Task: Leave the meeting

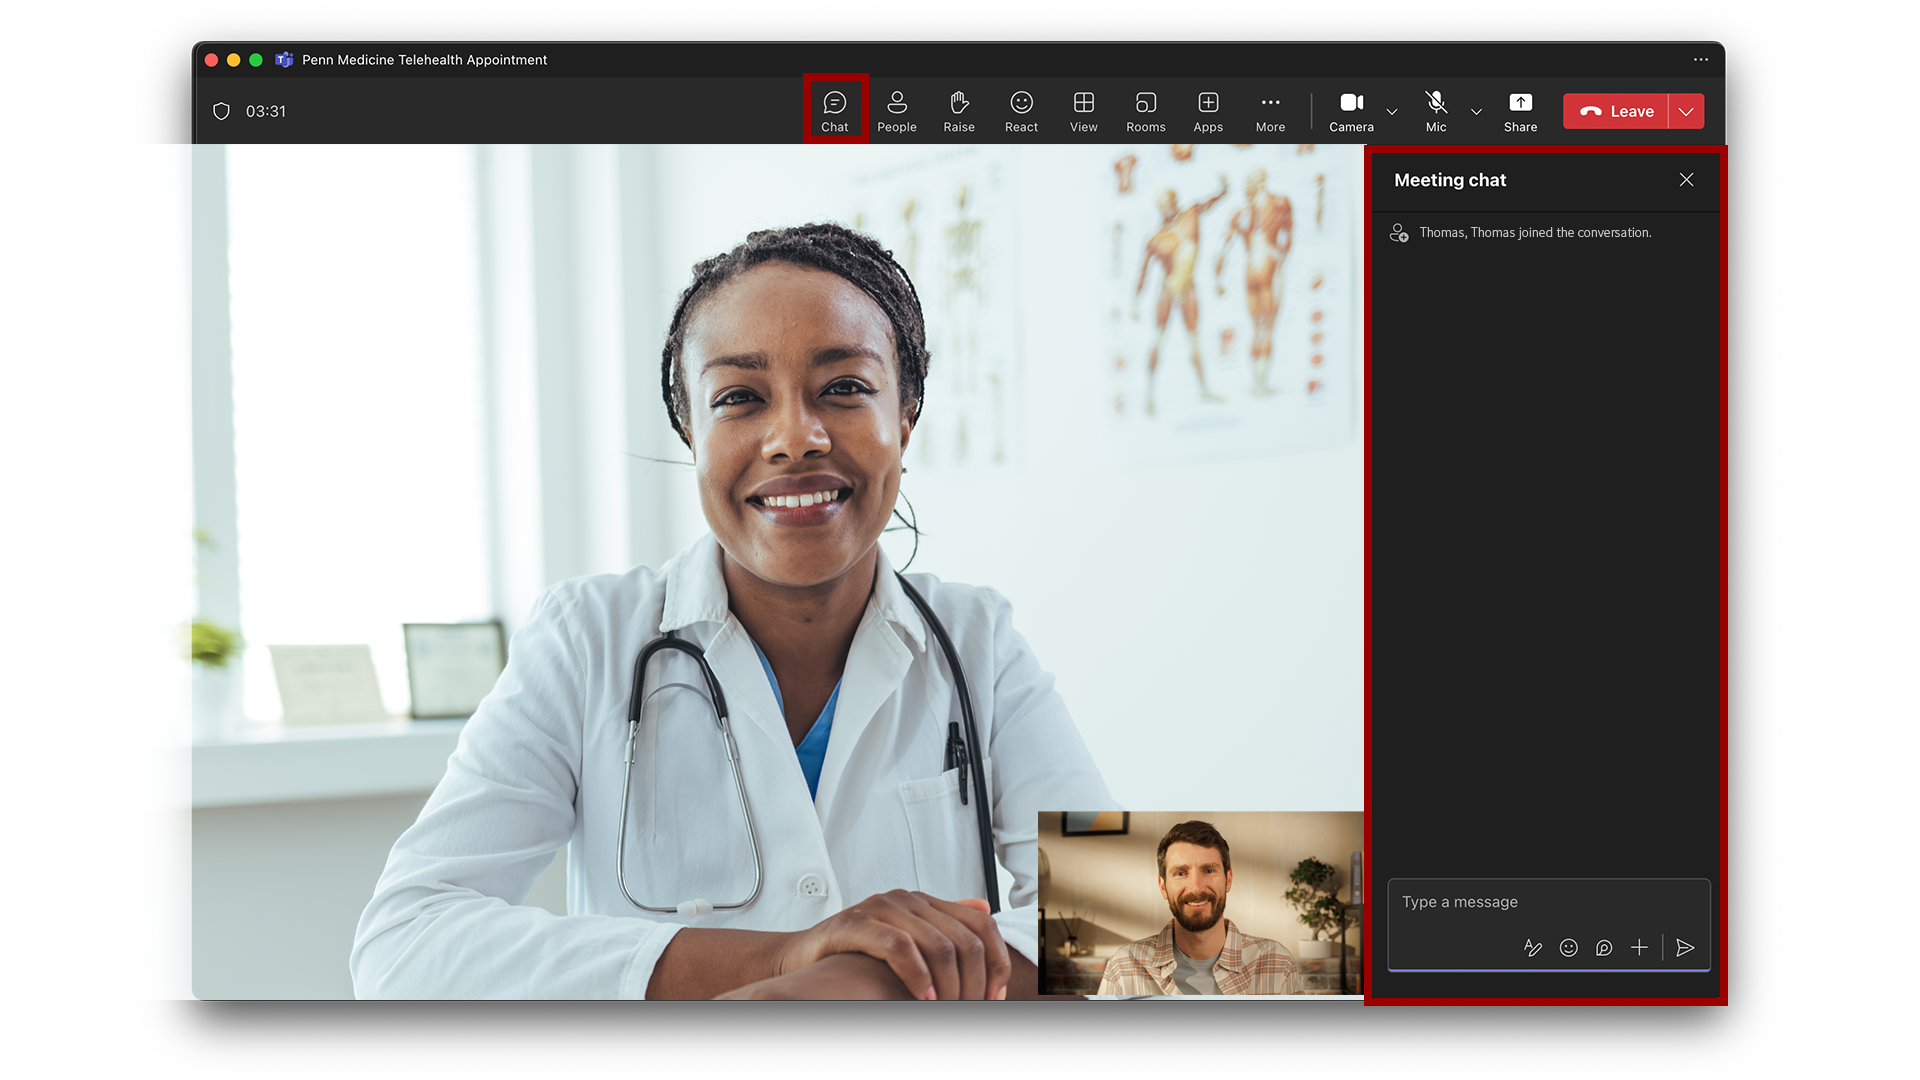Action: tap(1617, 111)
